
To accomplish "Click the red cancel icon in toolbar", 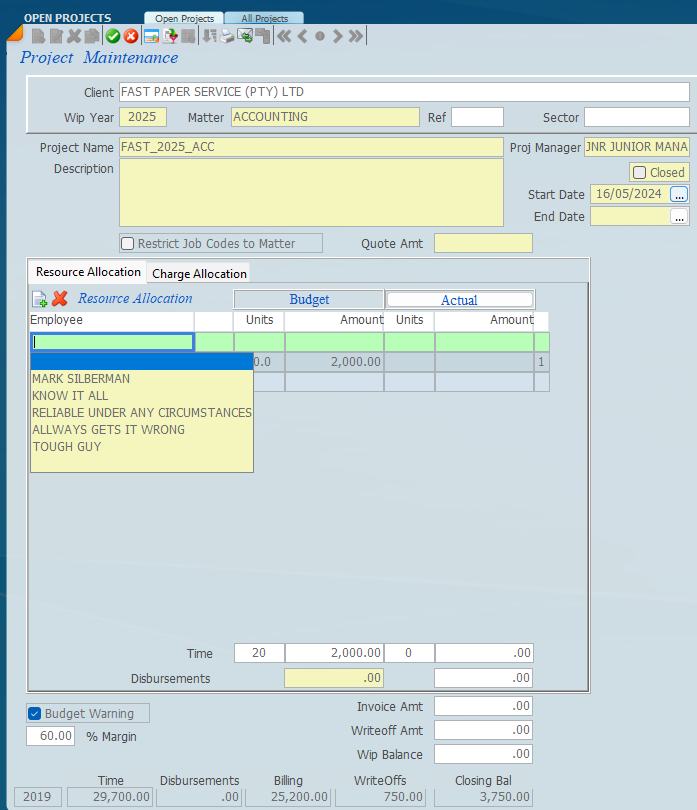I will pos(130,36).
